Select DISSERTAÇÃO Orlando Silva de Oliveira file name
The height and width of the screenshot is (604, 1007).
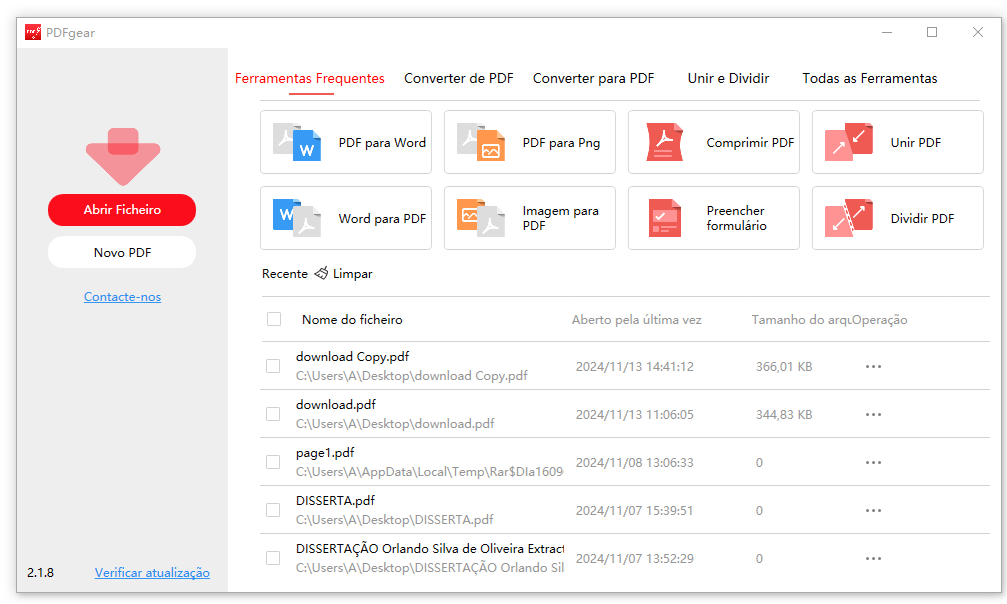point(429,549)
